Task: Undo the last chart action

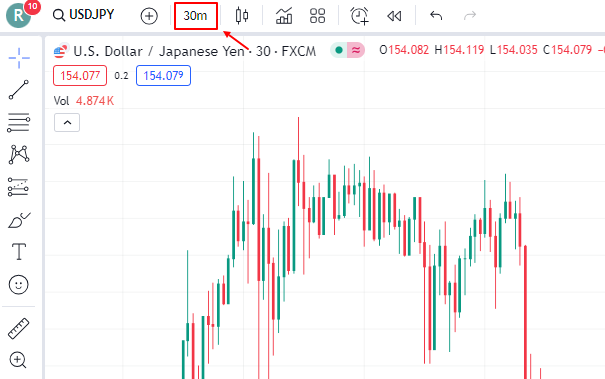Action: click(436, 16)
